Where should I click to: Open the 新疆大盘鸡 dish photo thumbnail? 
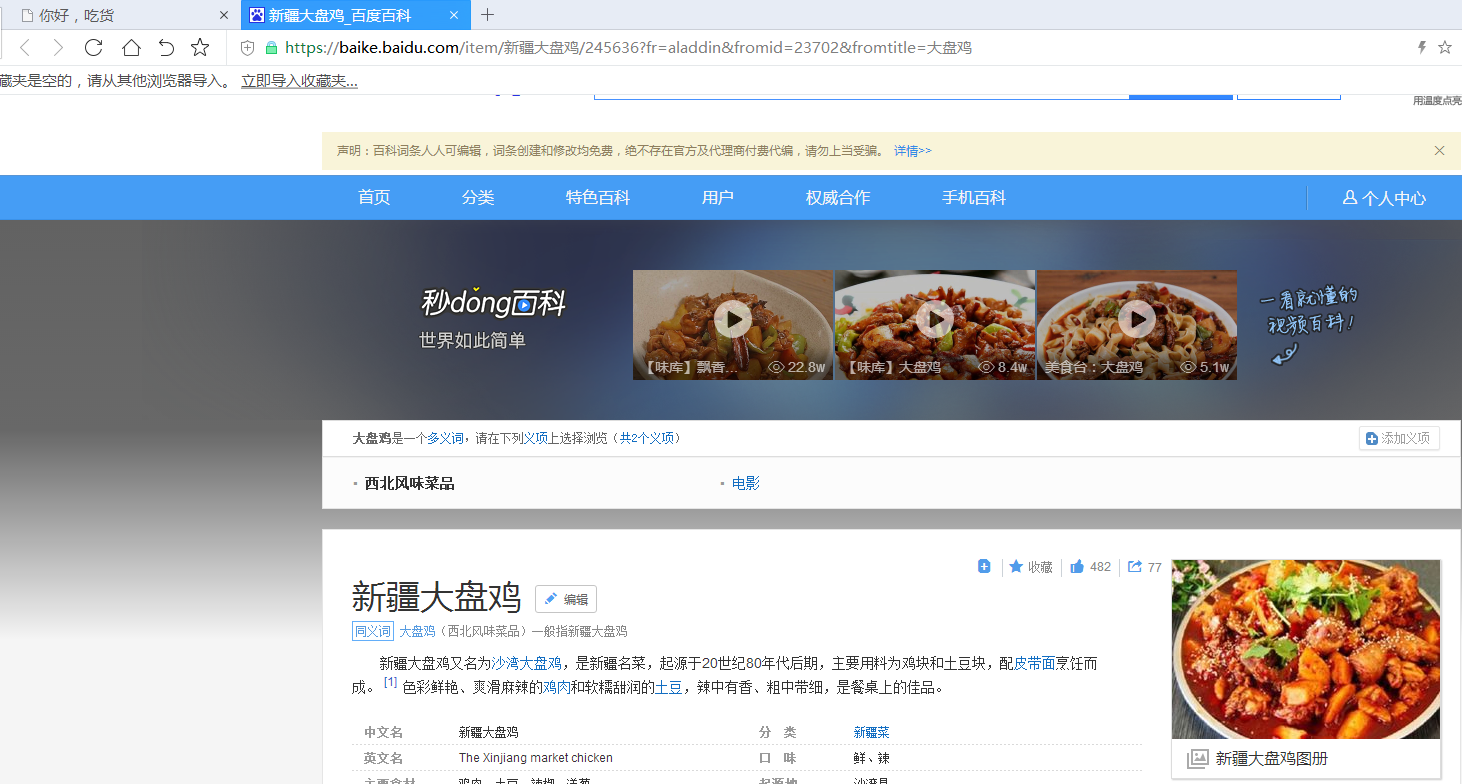point(1306,649)
